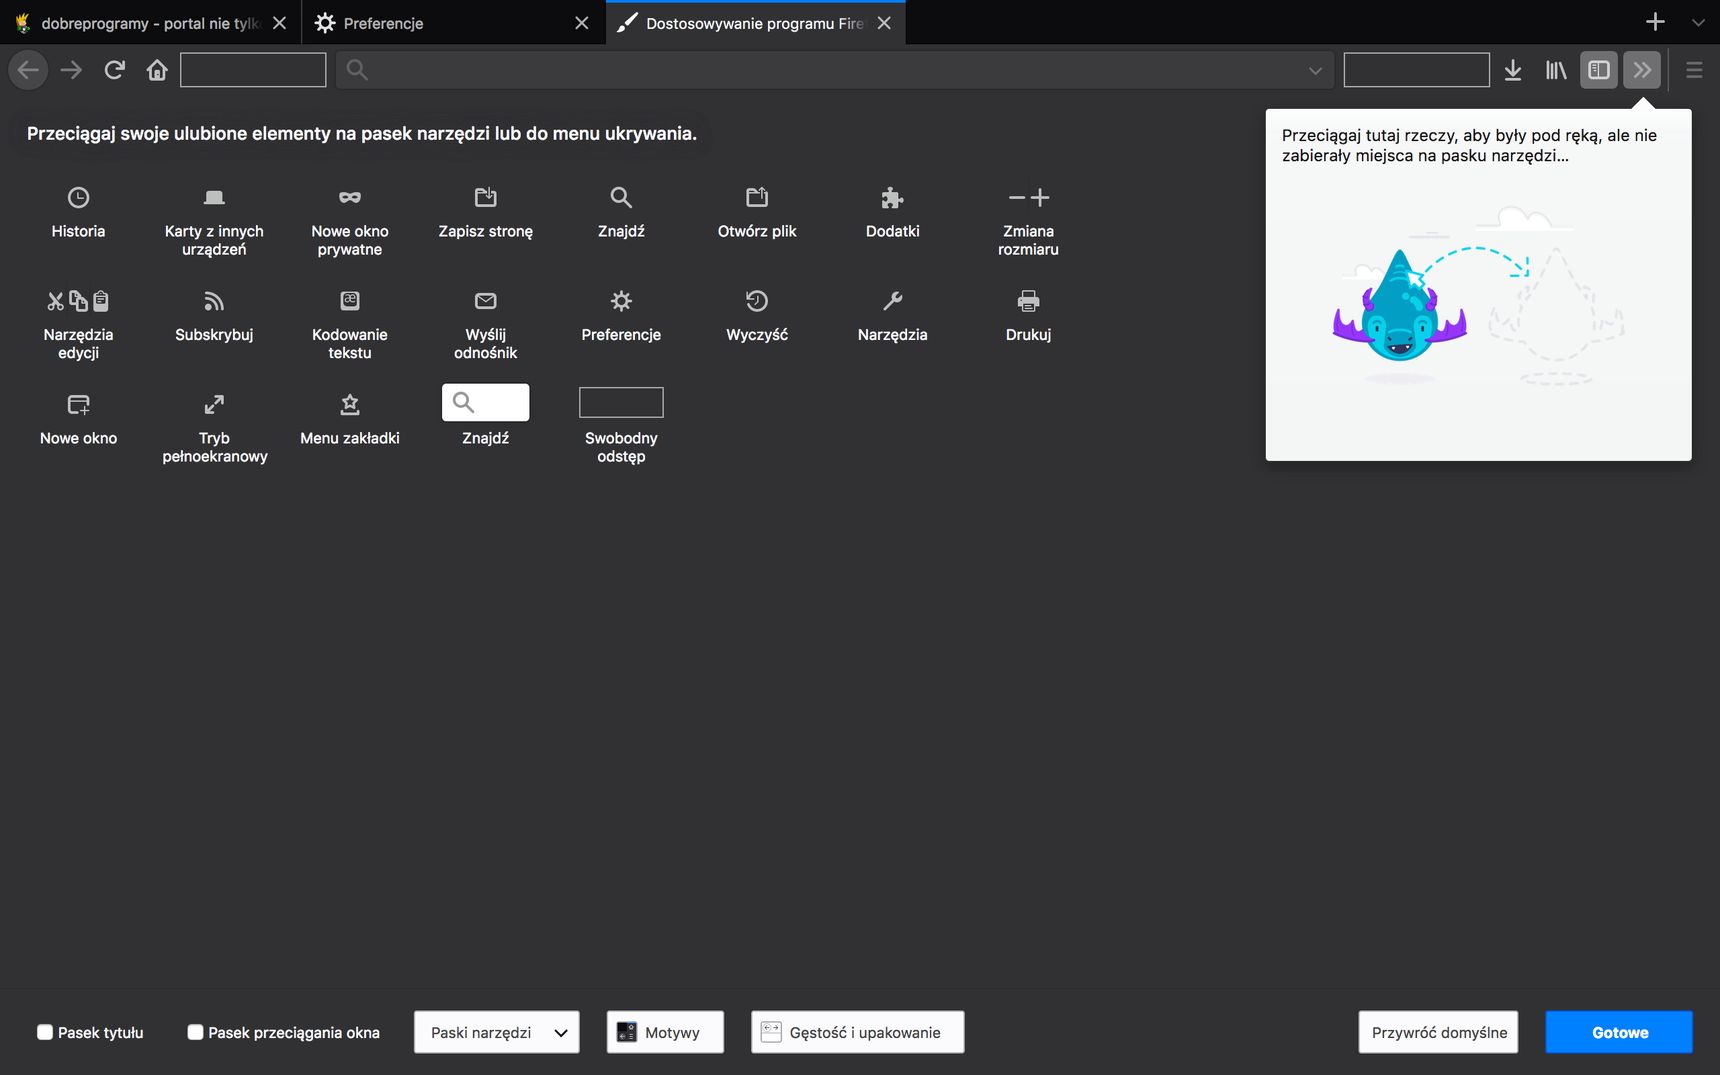1720x1075 pixels.
Task: Click the Kodowanie tekstu icon
Action: click(350, 300)
